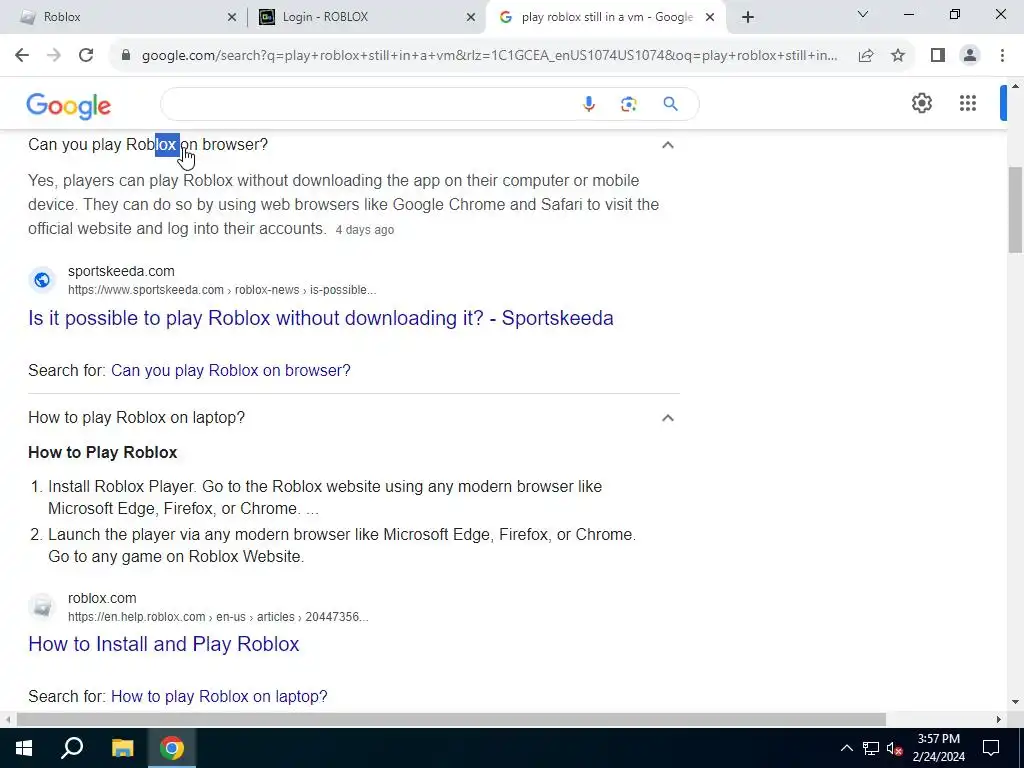Open the taskbar clock and date
The height and width of the screenshot is (768, 1024).
coord(938,748)
